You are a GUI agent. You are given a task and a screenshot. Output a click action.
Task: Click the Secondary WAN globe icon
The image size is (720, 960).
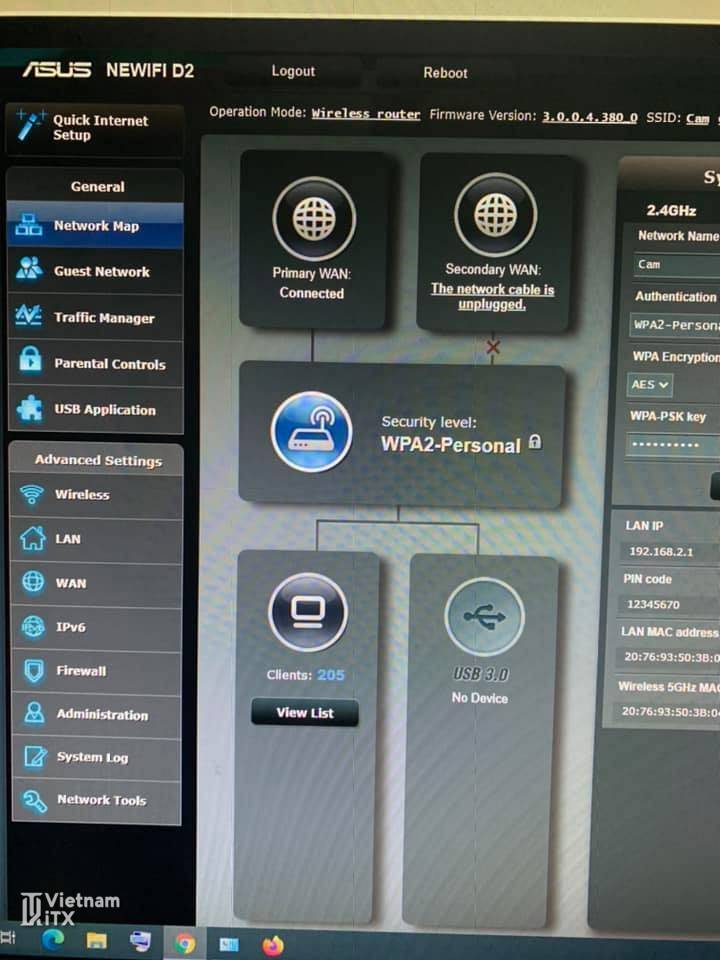[495, 216]
